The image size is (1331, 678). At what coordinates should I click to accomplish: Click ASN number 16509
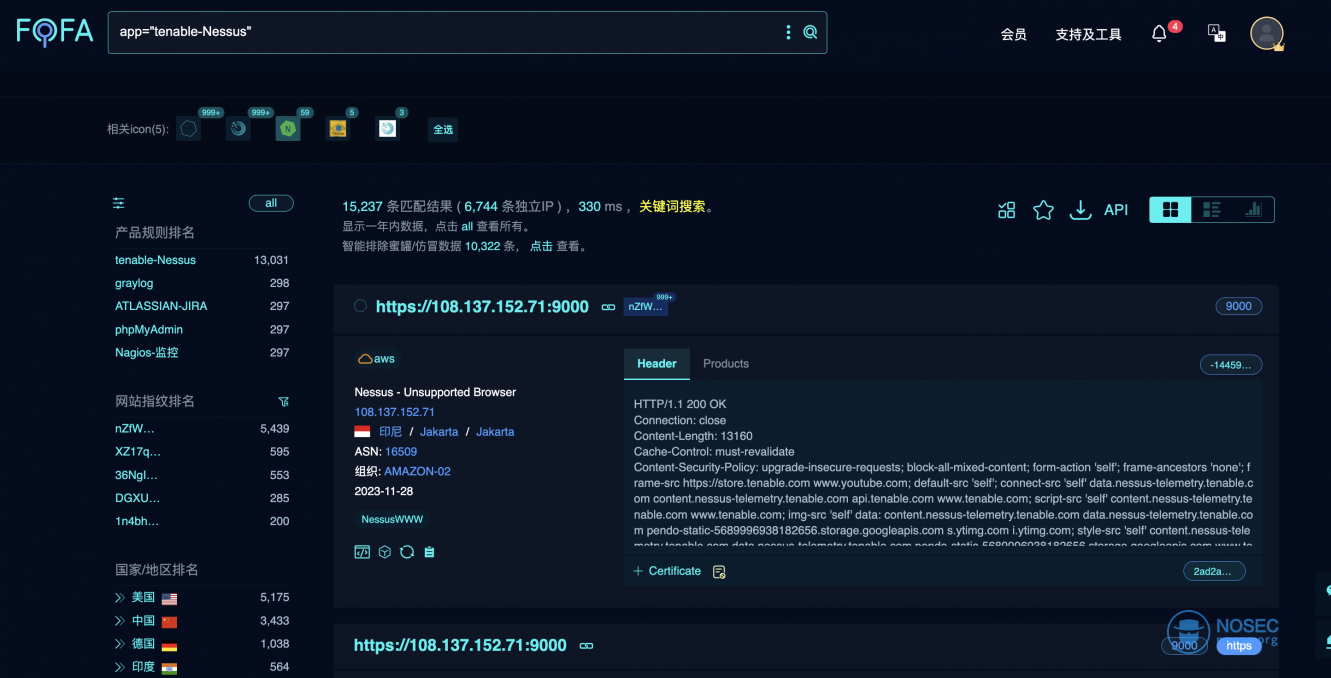[x=401, y=452]
